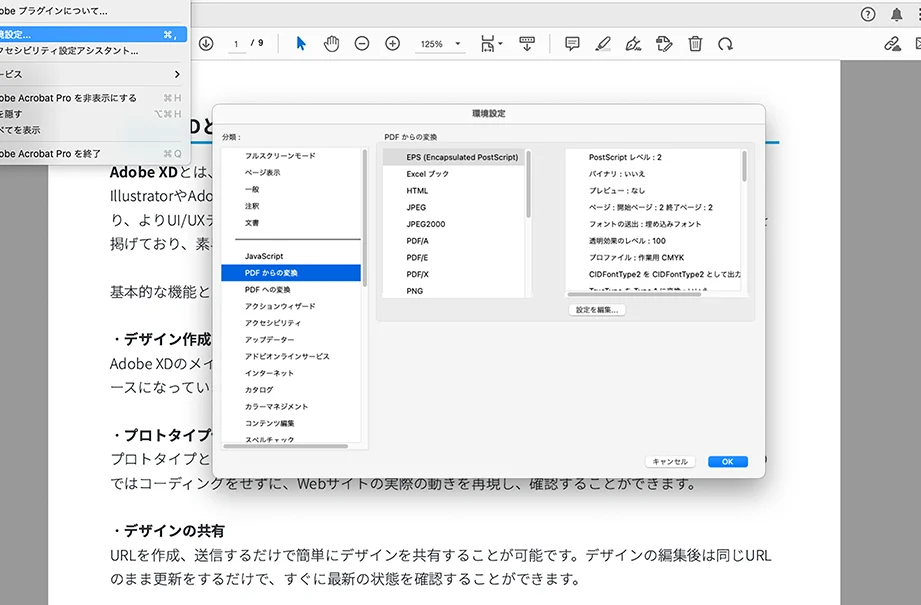Click category list horizontal scrollbar

tap(286, 446)
